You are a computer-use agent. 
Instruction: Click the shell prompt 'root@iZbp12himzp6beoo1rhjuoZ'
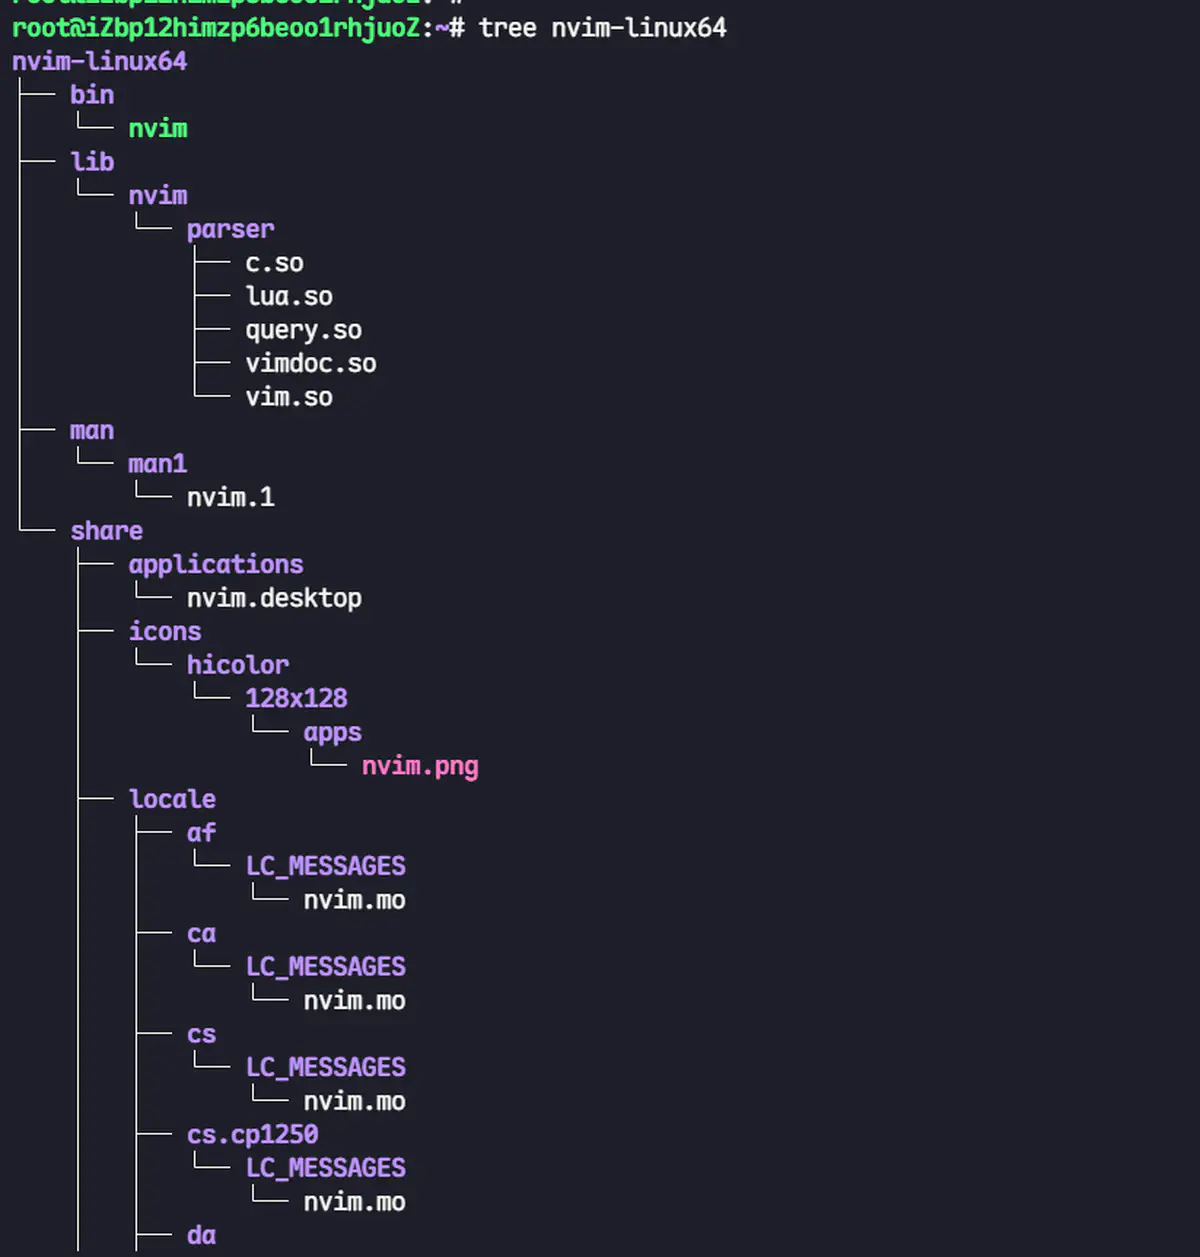click(216, 28)
